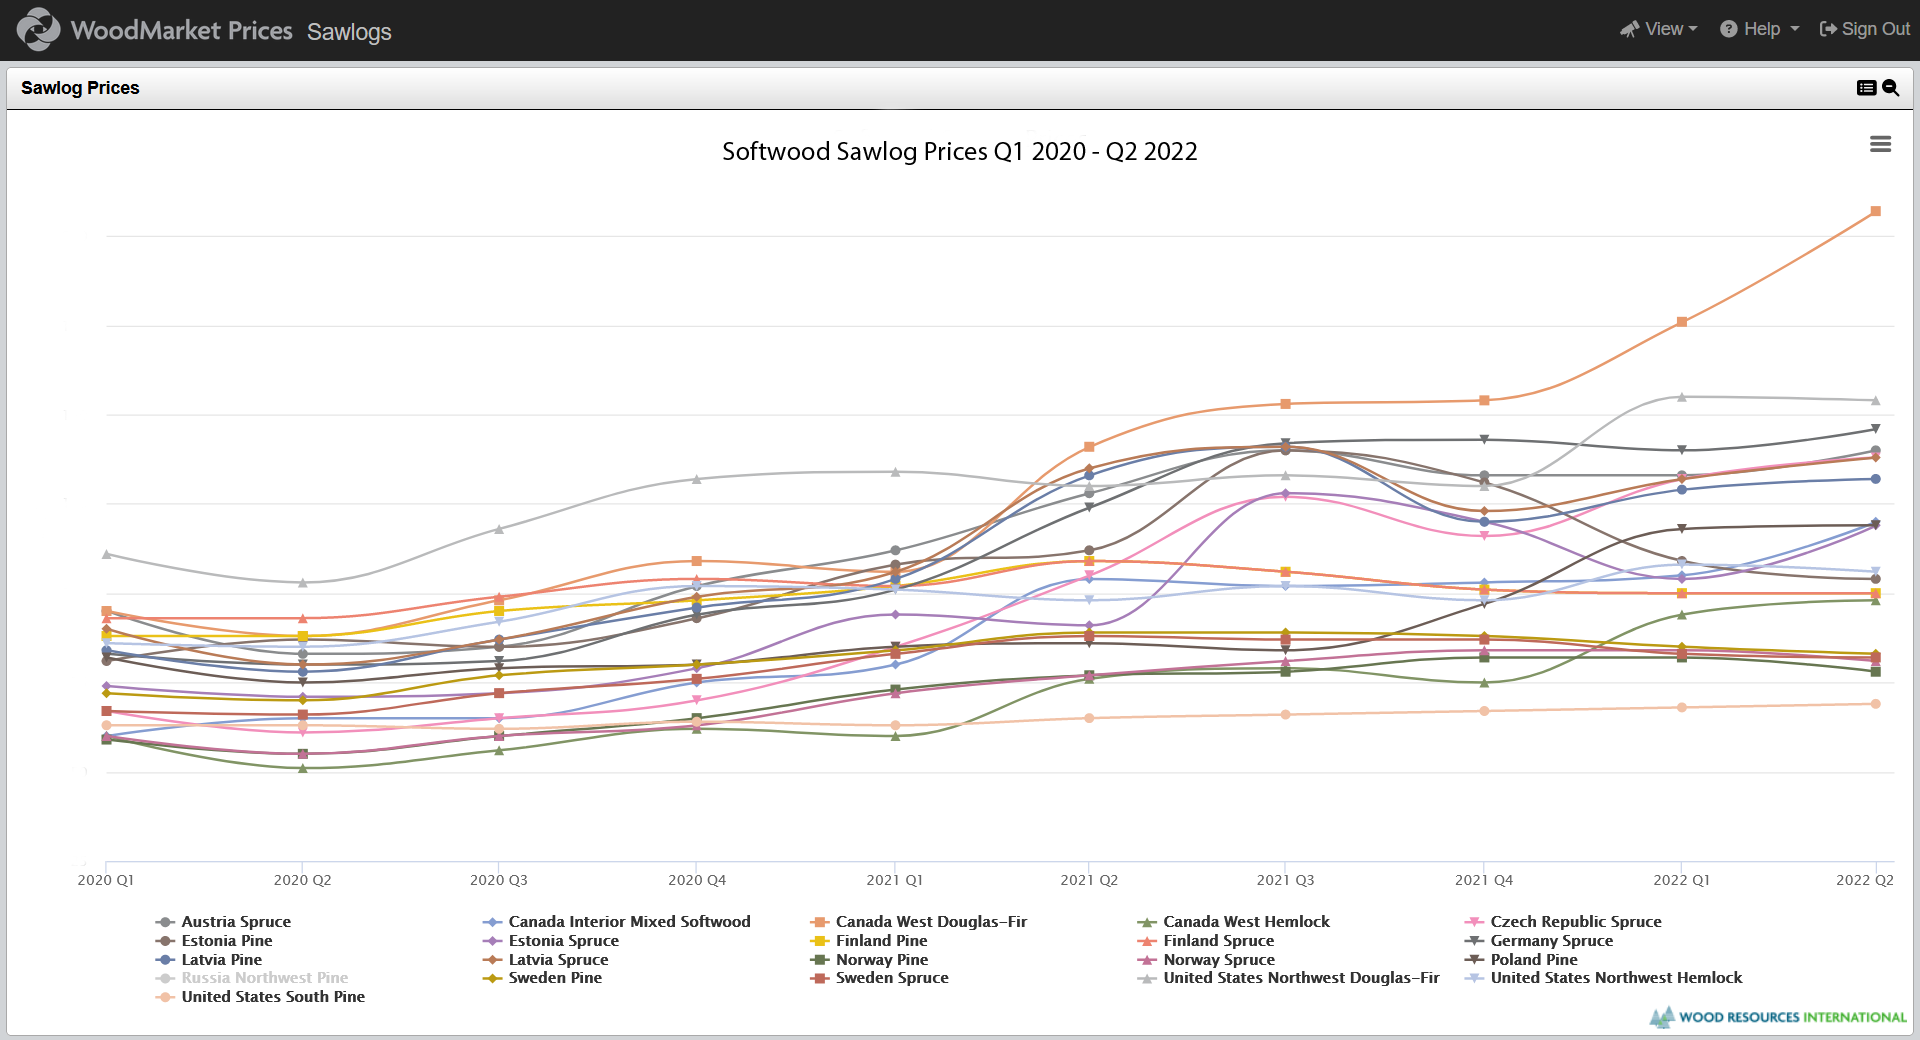The width and height of the screenshot is (1920, 1040).
Task: Select the Sawlogs menu item
Action: tap(348, 32)
